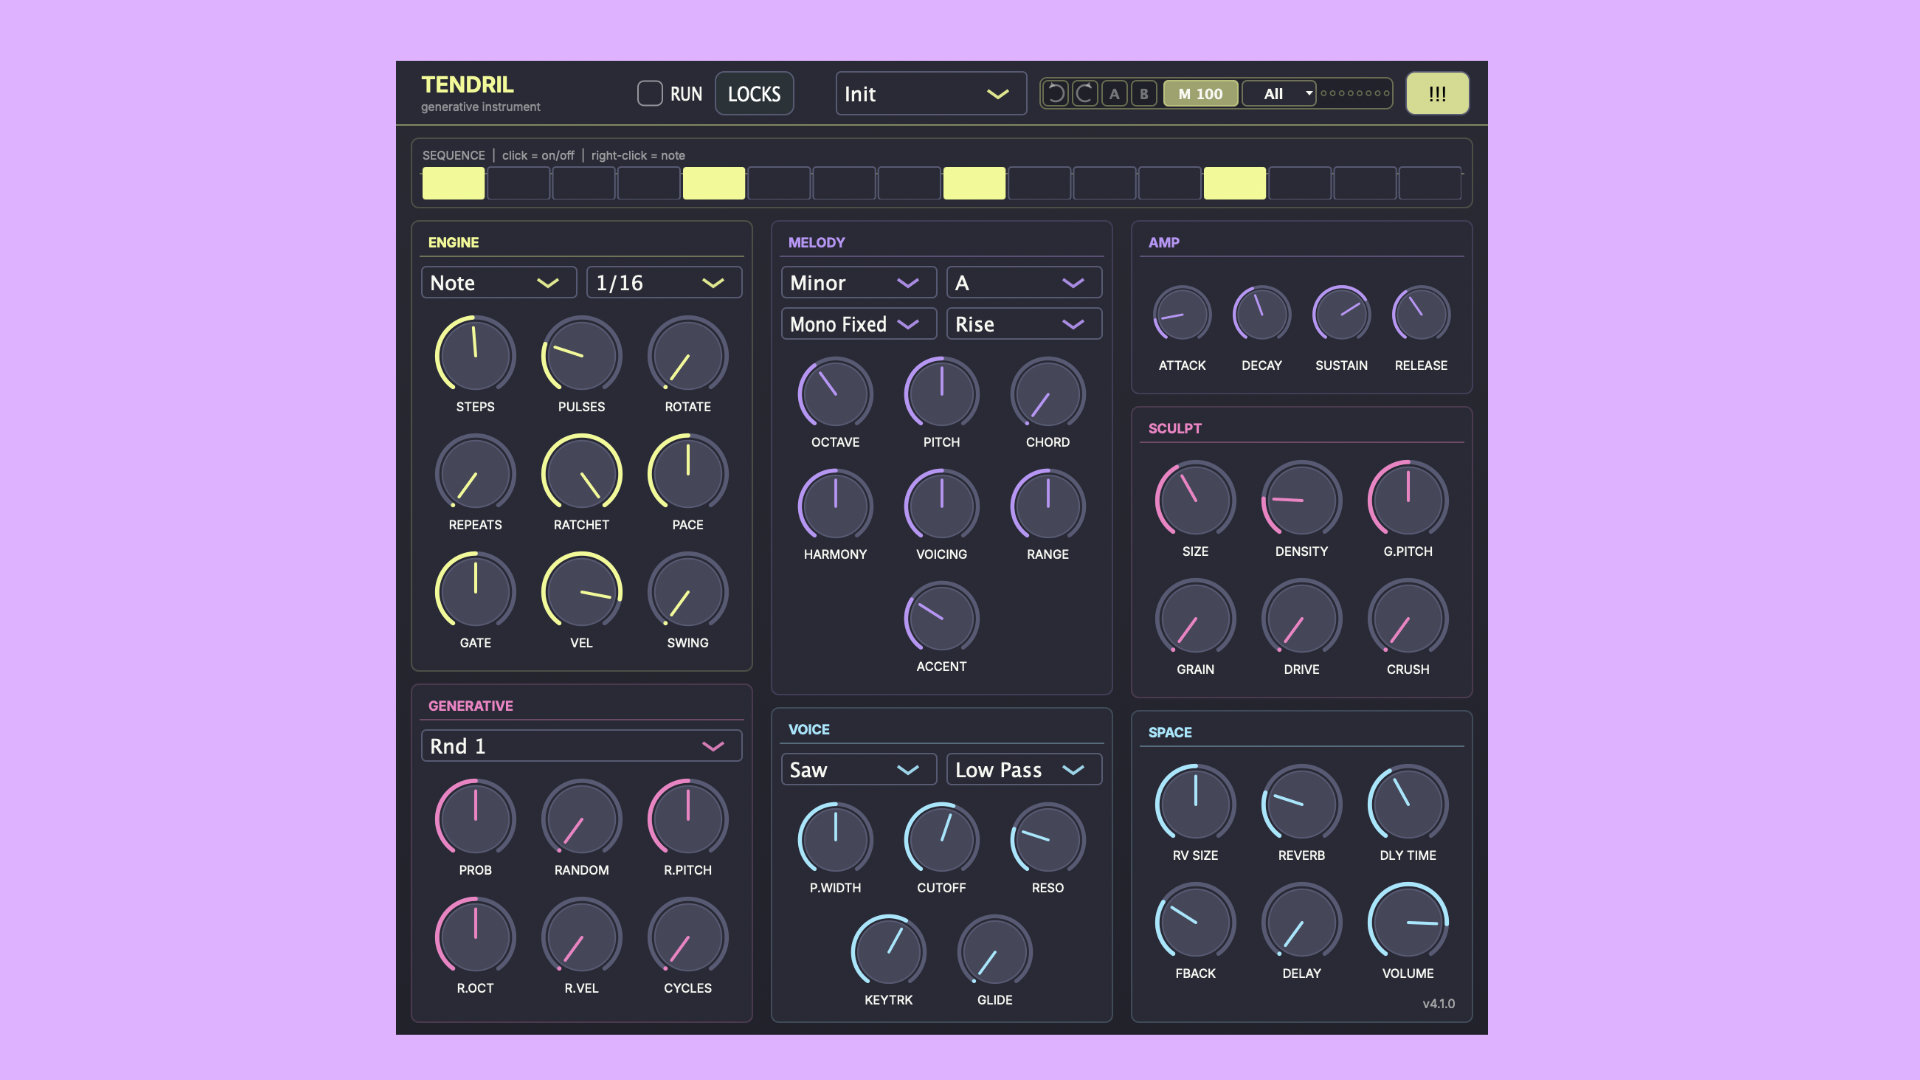The height and width of the screenshot is (1080, 1920).
Task: Click the DENSITY knob
Action: pos(1301,499)
